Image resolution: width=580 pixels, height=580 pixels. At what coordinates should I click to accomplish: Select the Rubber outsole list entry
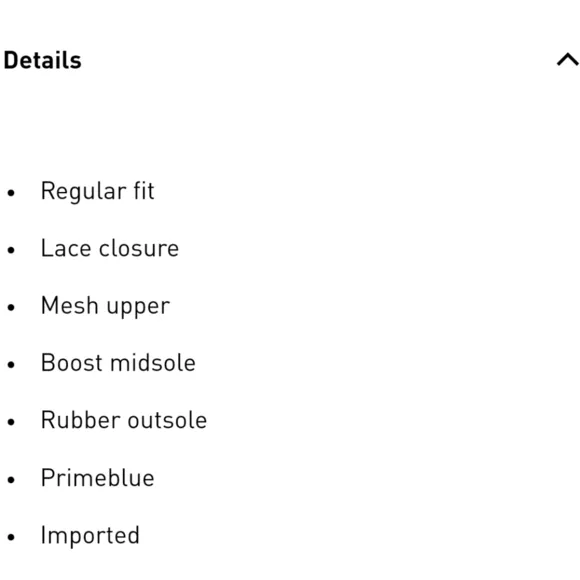124,420
